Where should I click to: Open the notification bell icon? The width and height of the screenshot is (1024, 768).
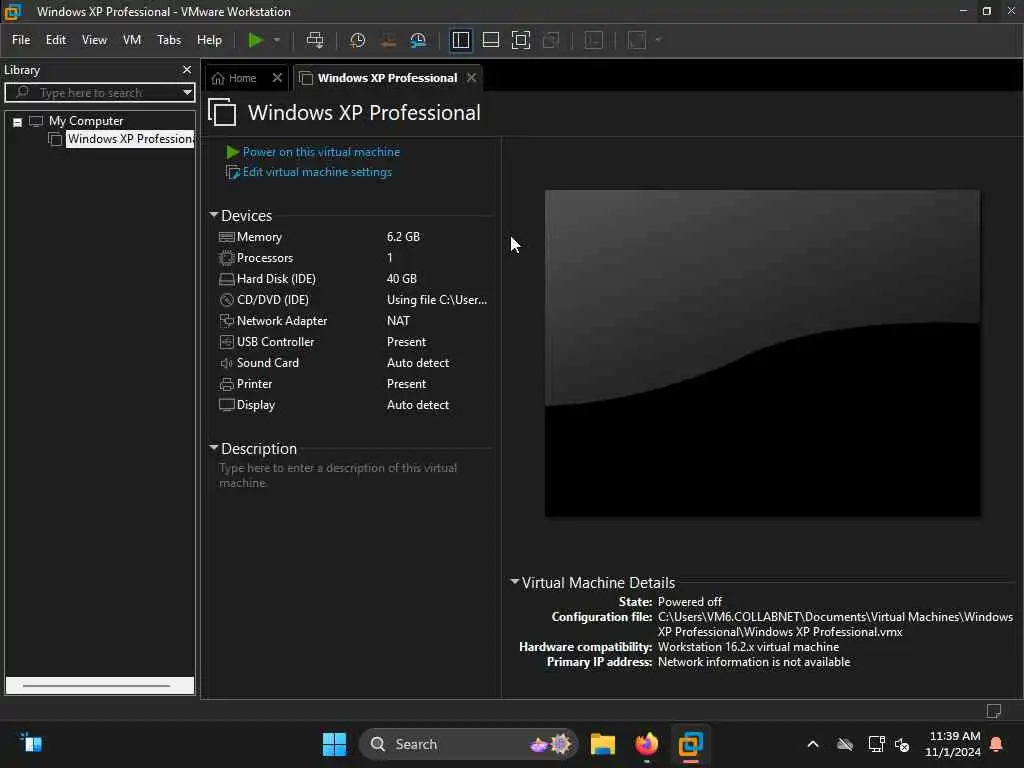(997, 744)
